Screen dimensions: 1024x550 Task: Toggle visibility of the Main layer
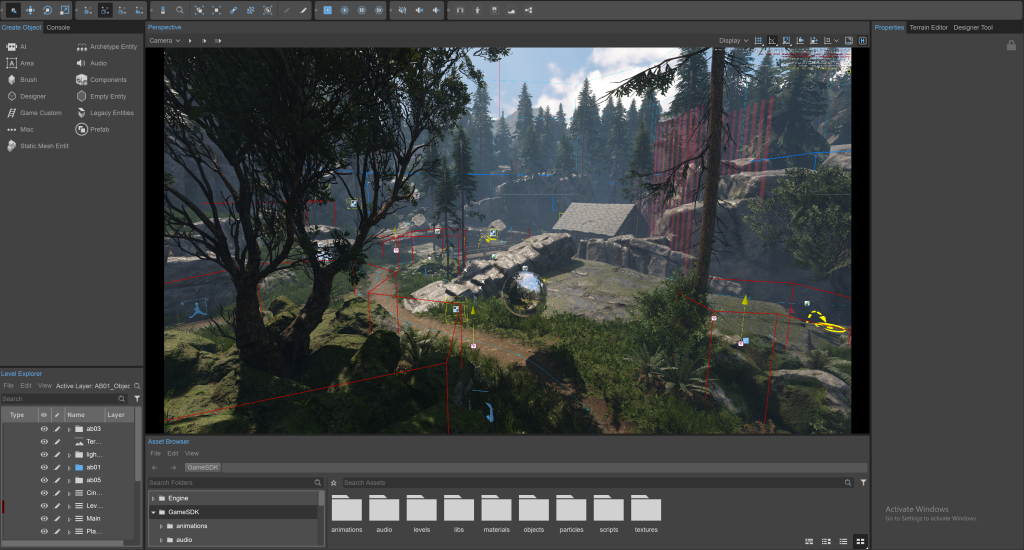(44, 519)
